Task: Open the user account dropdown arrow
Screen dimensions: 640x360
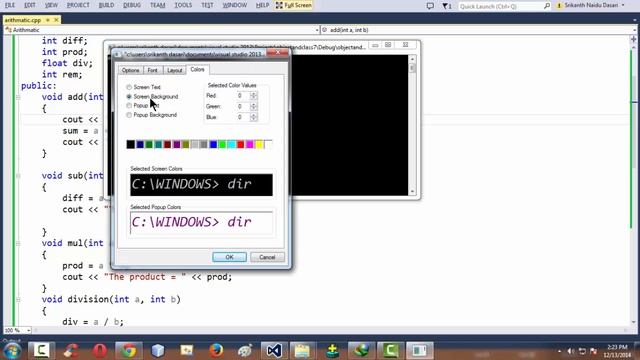Action: click(x=623, y=5)
